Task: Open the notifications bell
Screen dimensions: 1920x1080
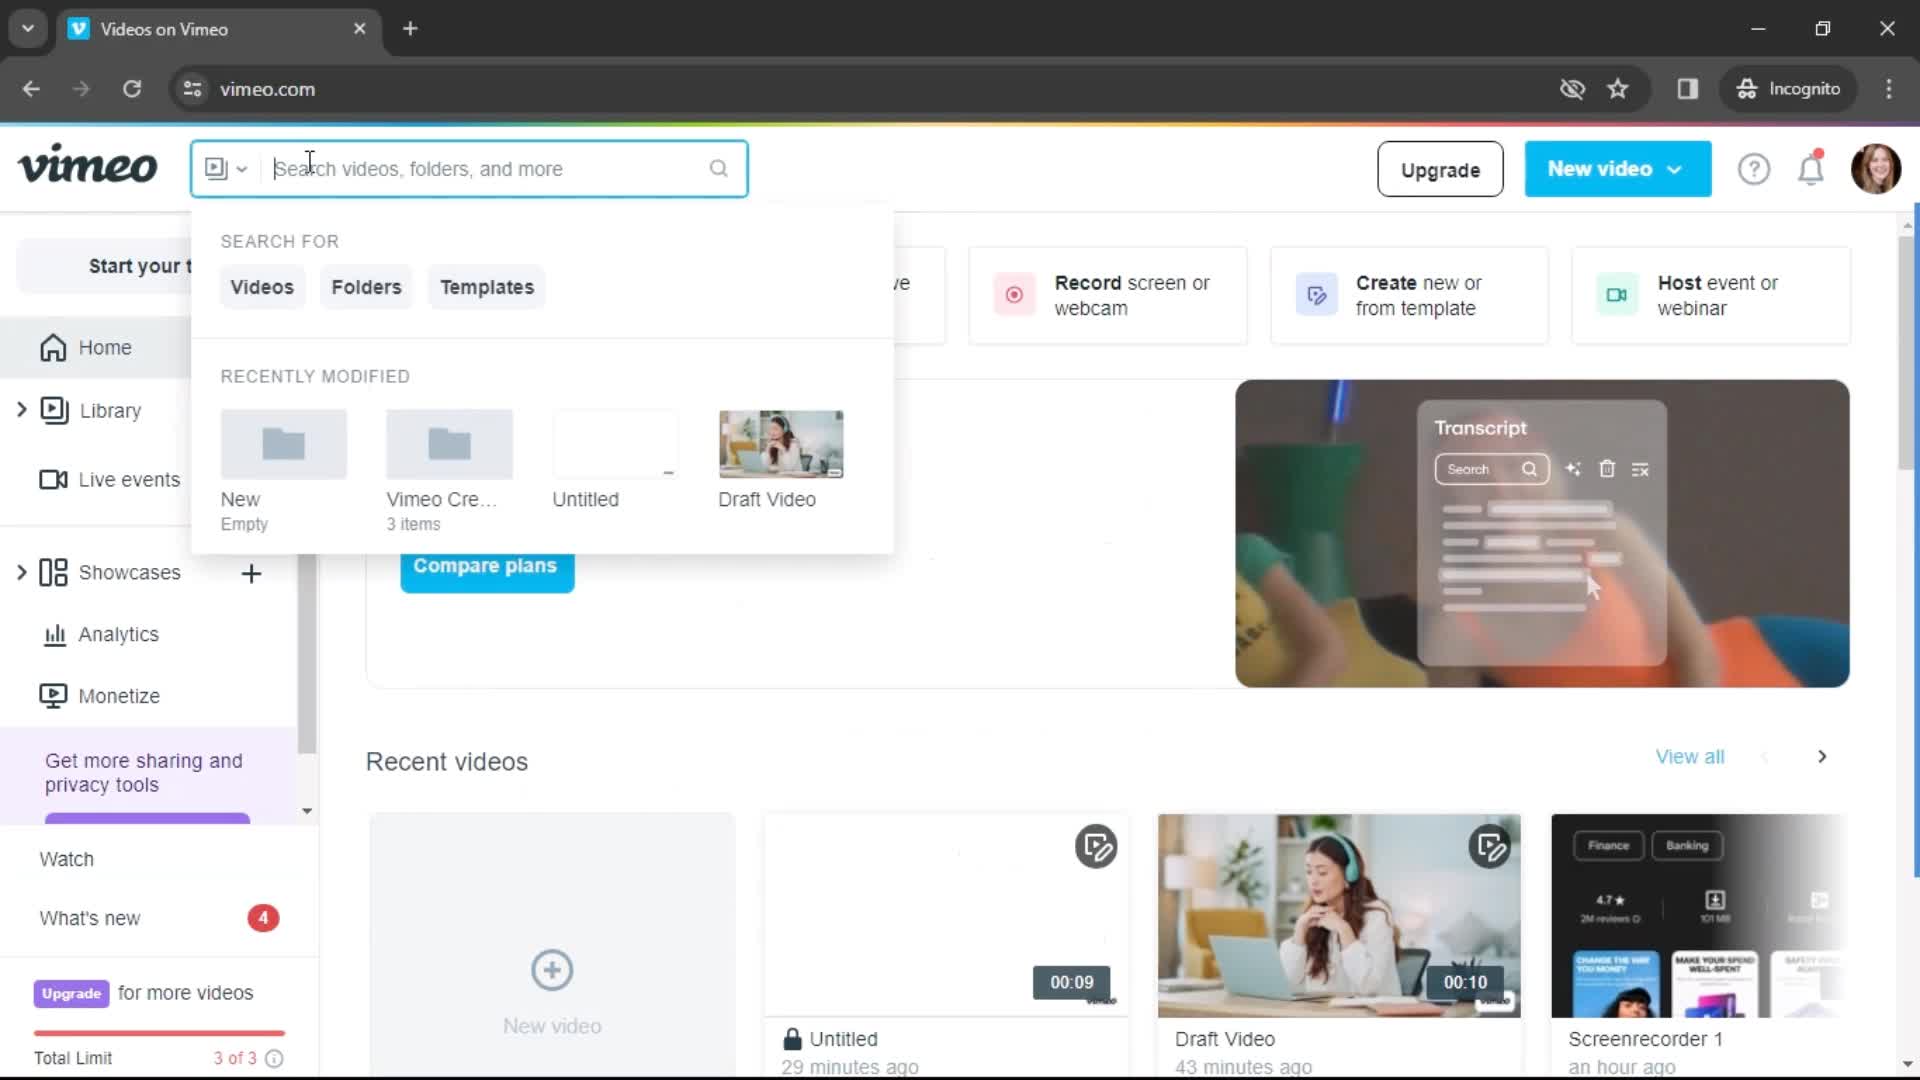Action: [1811, 169]
